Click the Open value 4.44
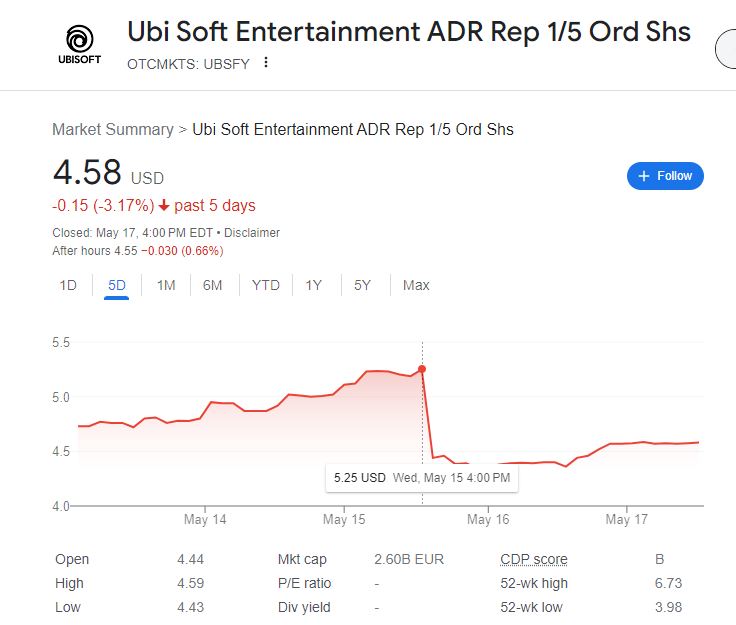This screenshot has width=736, height=625. (x=191, y=559)
